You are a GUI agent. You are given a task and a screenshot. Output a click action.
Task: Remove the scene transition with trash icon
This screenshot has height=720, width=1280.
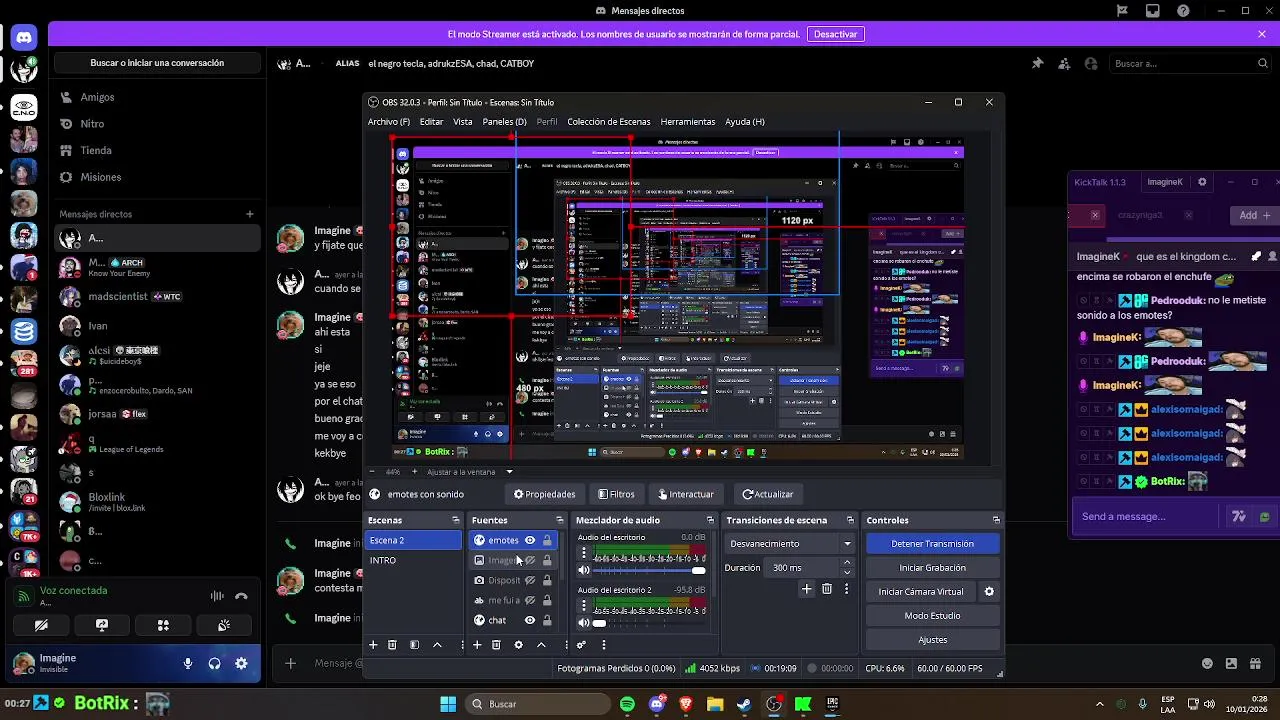(x=827, y=589)
